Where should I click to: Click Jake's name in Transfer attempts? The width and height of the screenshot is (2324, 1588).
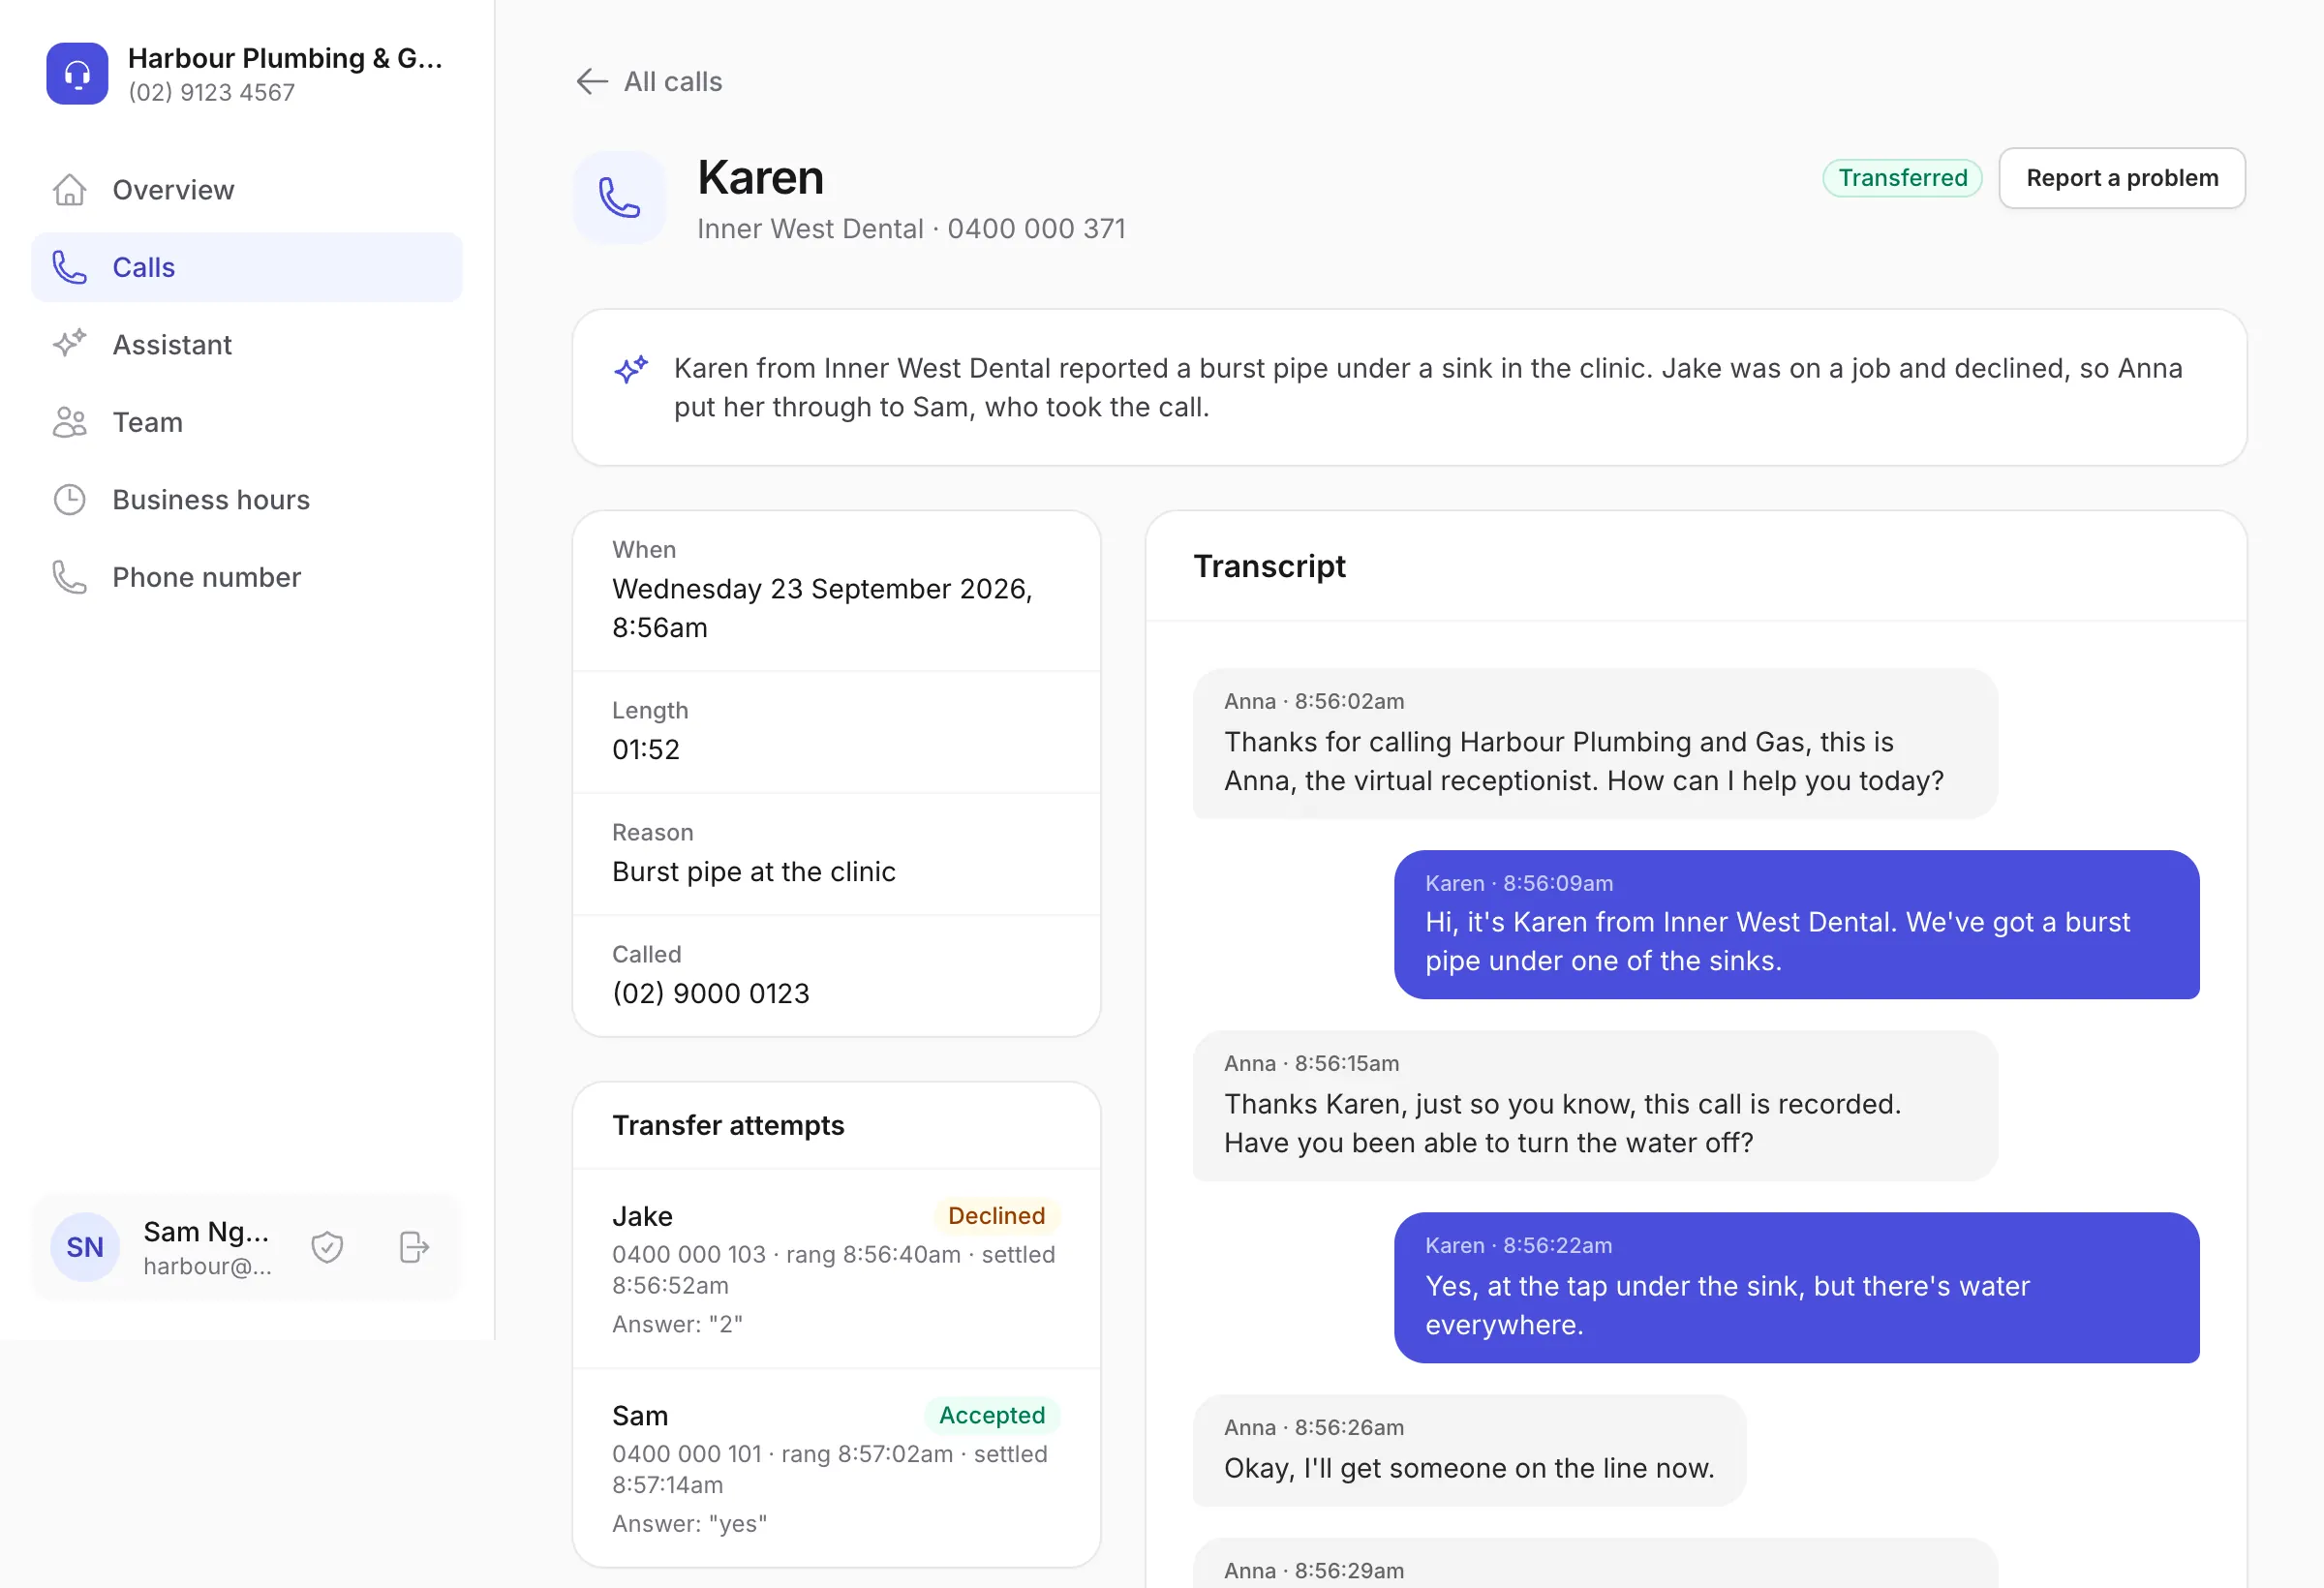coord(642,1216)
